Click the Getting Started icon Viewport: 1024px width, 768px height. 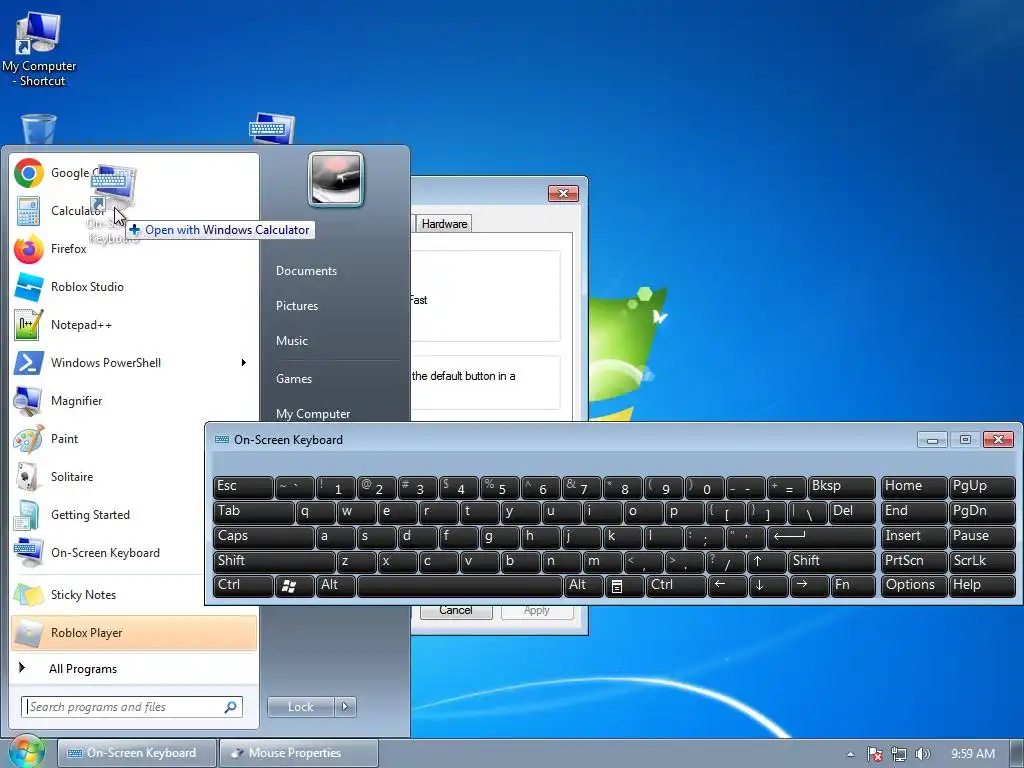(29, 515)
